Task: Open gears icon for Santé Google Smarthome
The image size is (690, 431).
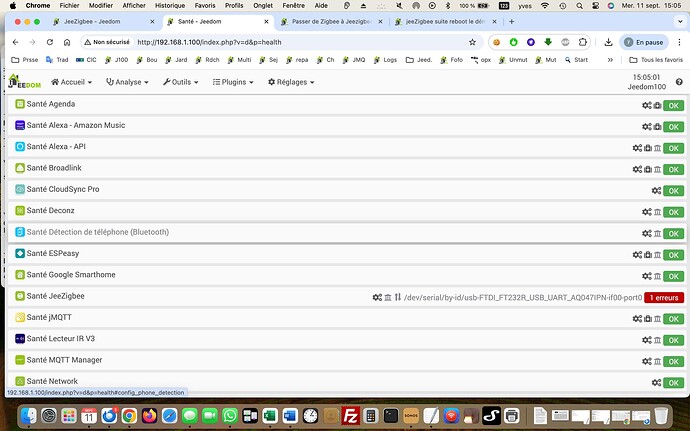Action: 646,276
